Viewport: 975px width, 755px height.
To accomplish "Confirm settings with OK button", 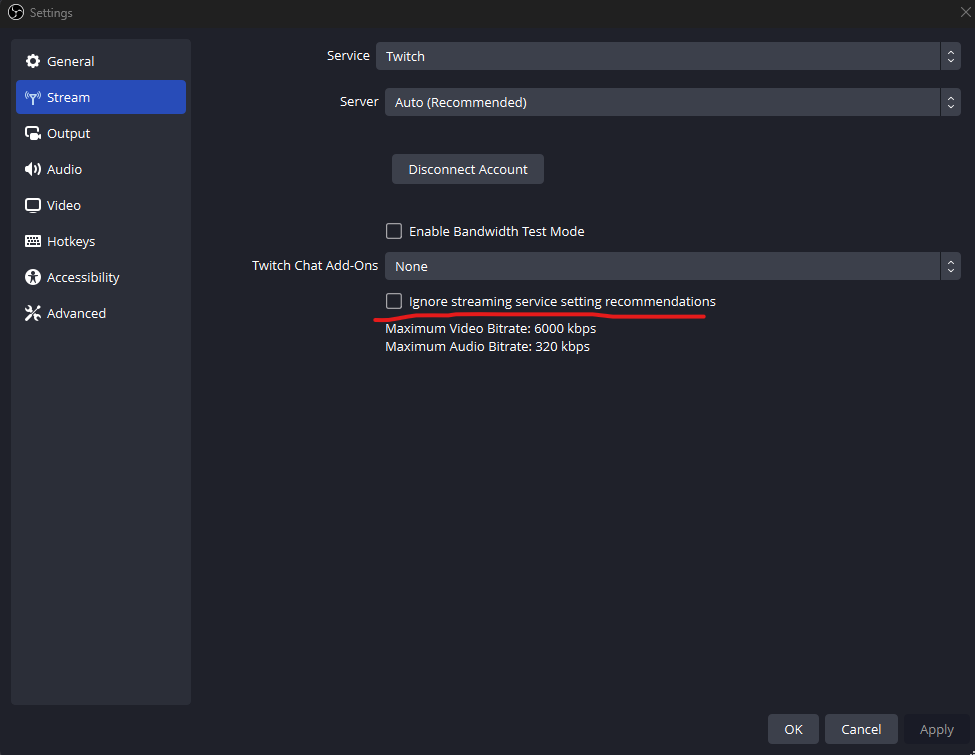I will (x=793, y=729).
